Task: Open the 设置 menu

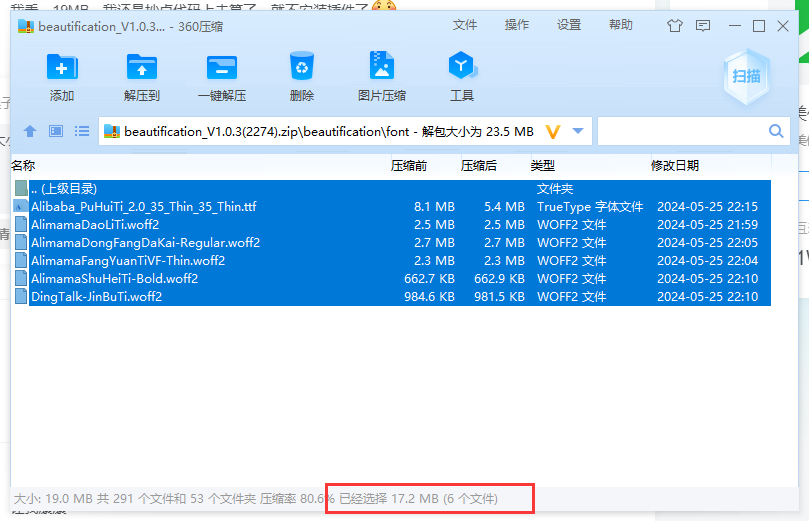Action: [x=569, y=25]
